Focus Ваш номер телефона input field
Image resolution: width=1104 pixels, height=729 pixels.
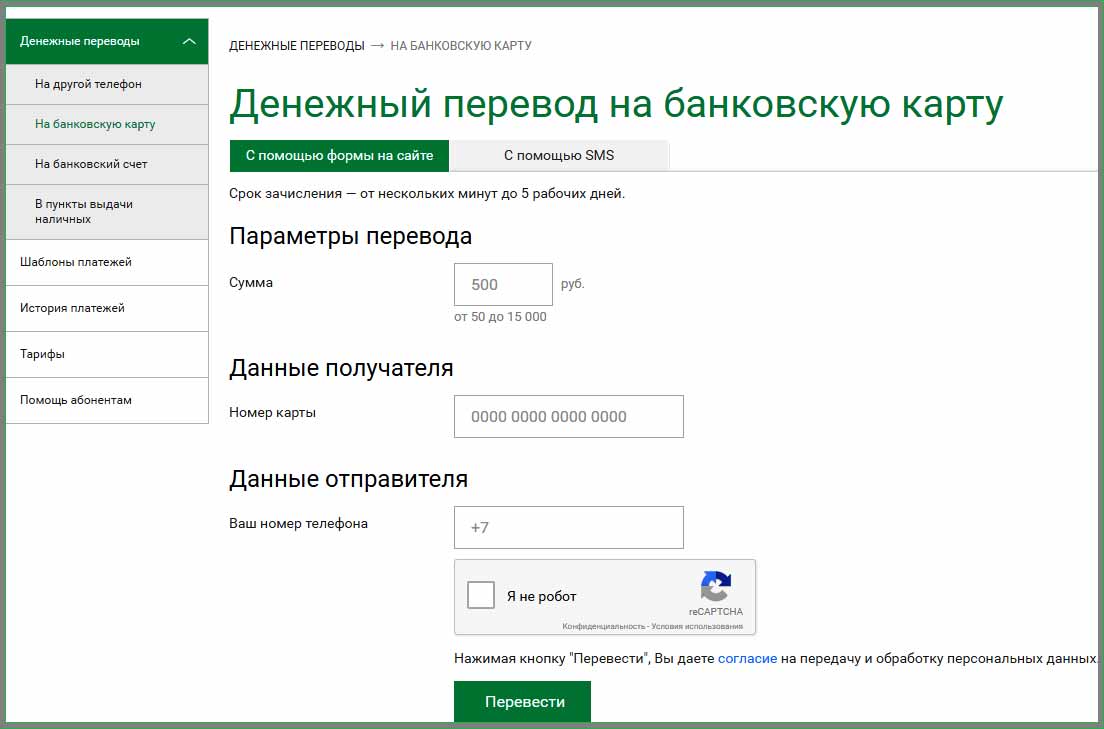pos(569,528)
